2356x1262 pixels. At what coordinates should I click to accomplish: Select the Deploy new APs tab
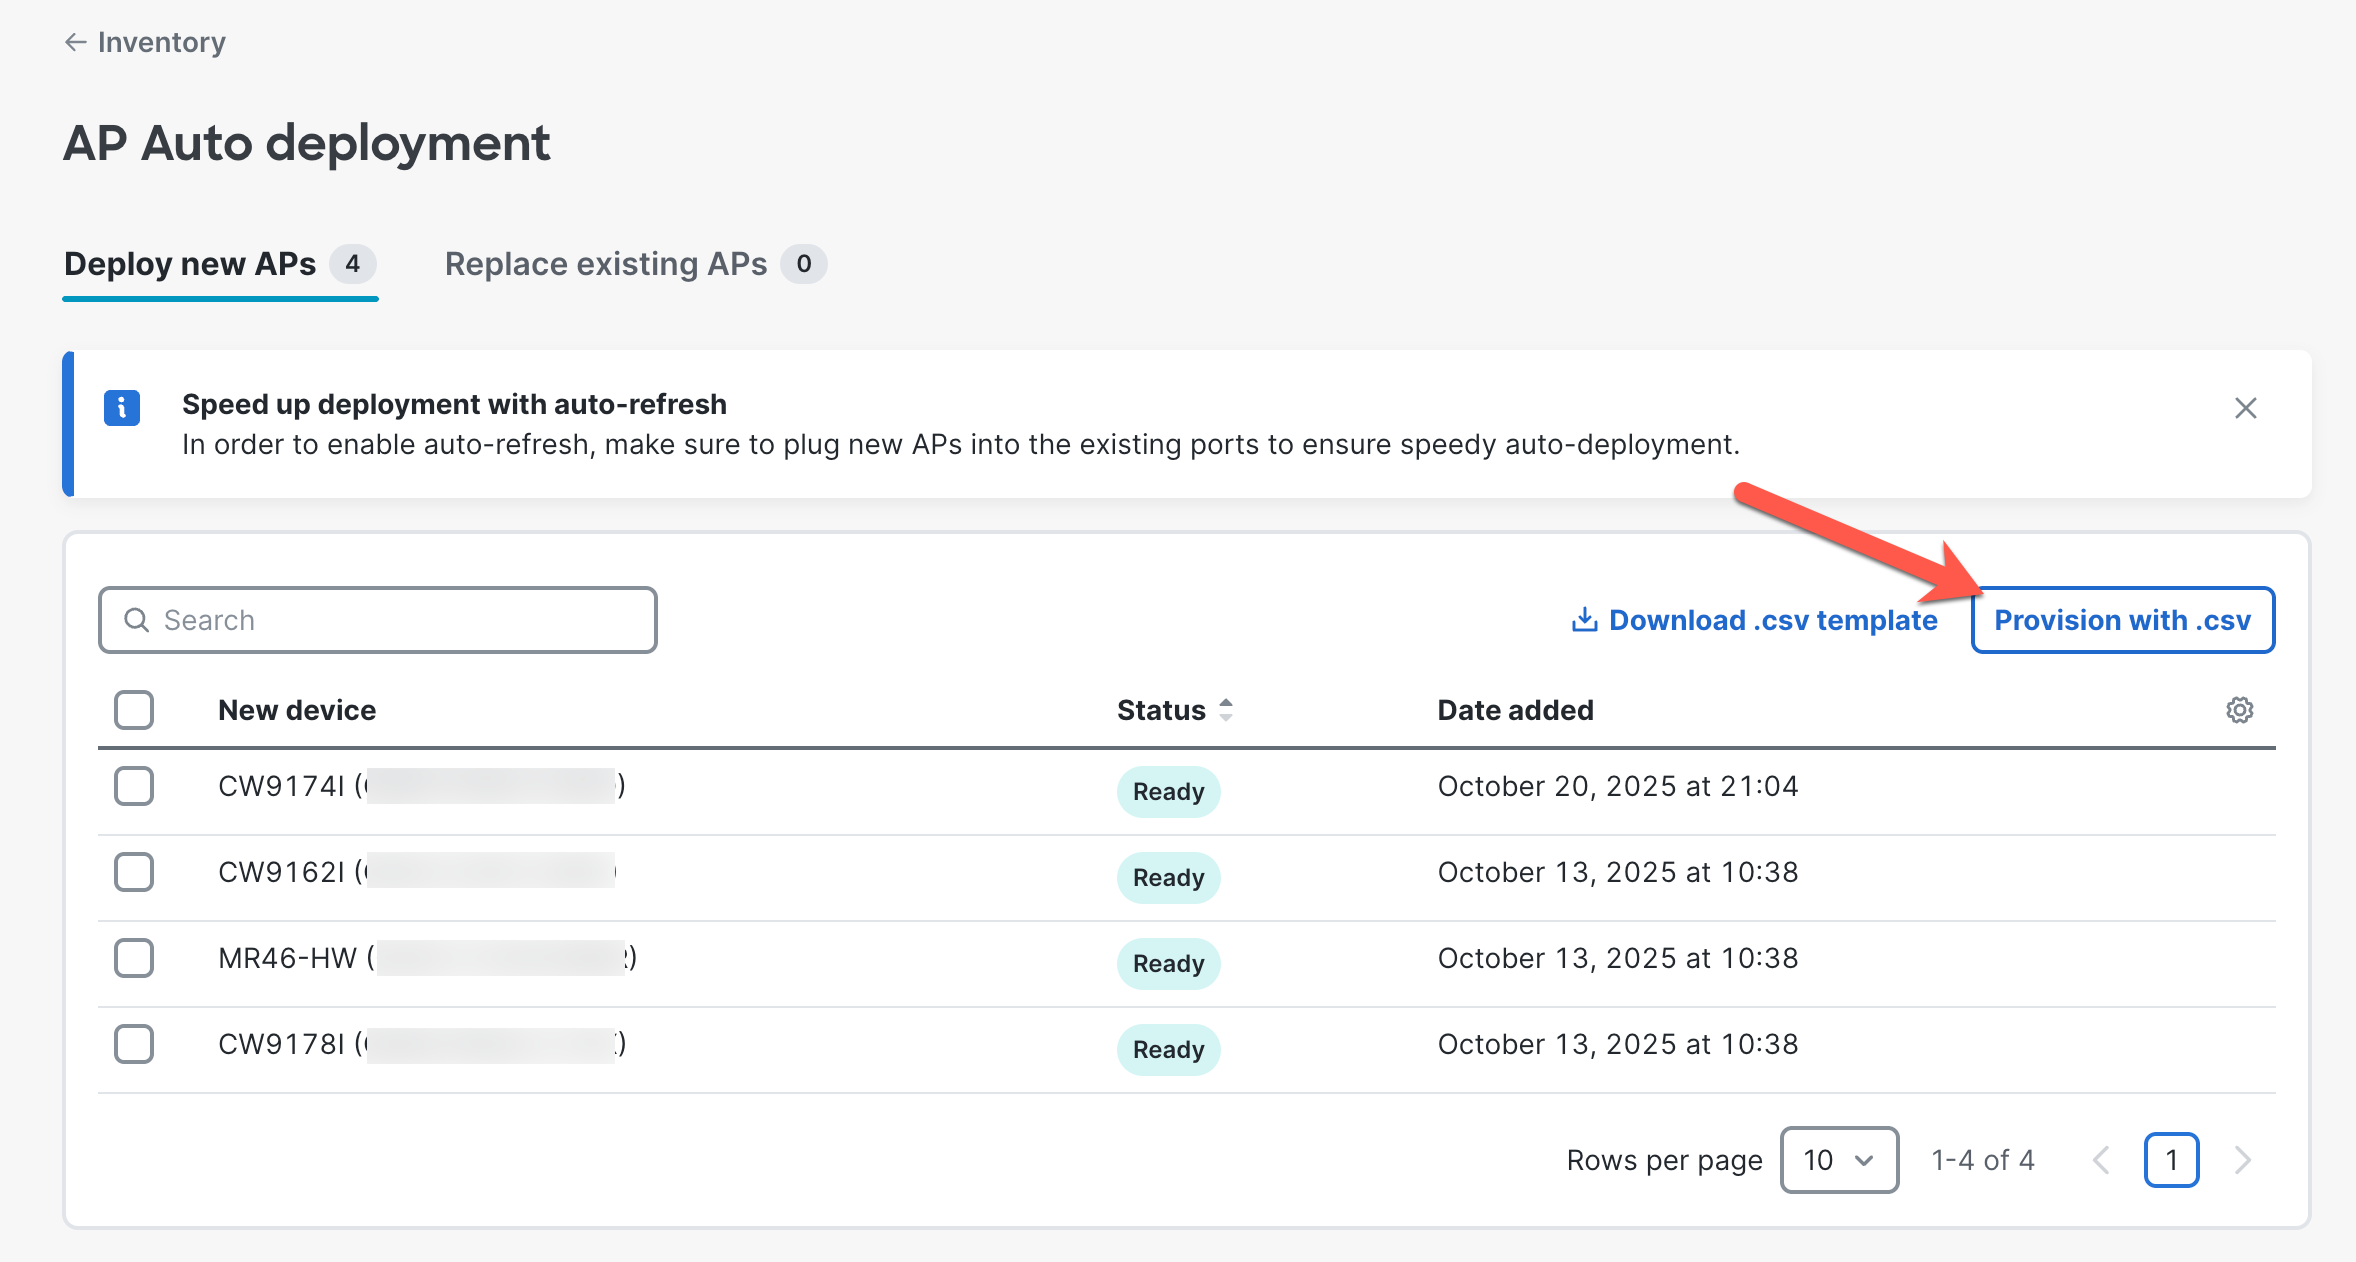[x=190, y=264]
